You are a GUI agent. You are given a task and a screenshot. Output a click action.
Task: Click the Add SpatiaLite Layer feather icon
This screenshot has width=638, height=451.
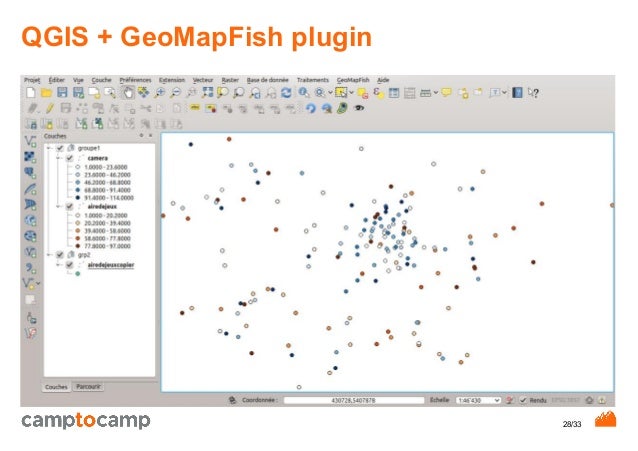coord(30,189)
